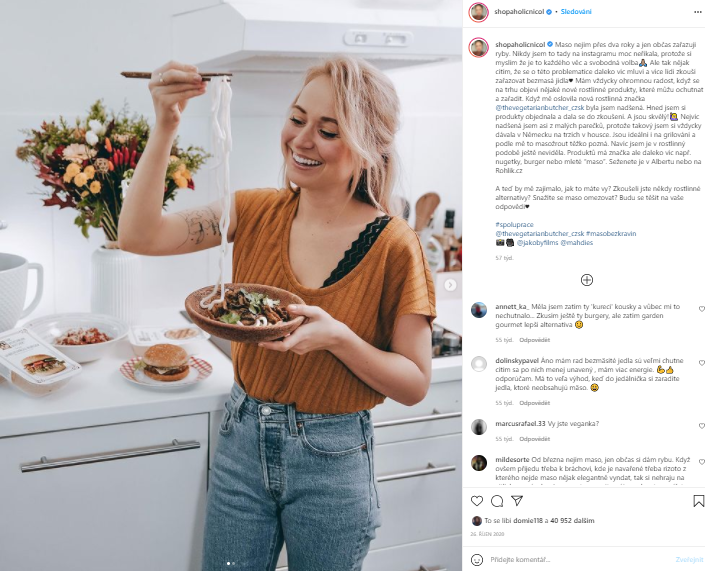
Task: Reply to annett_ka_'s comment via Odpovědět
Action: pos(534,340)
